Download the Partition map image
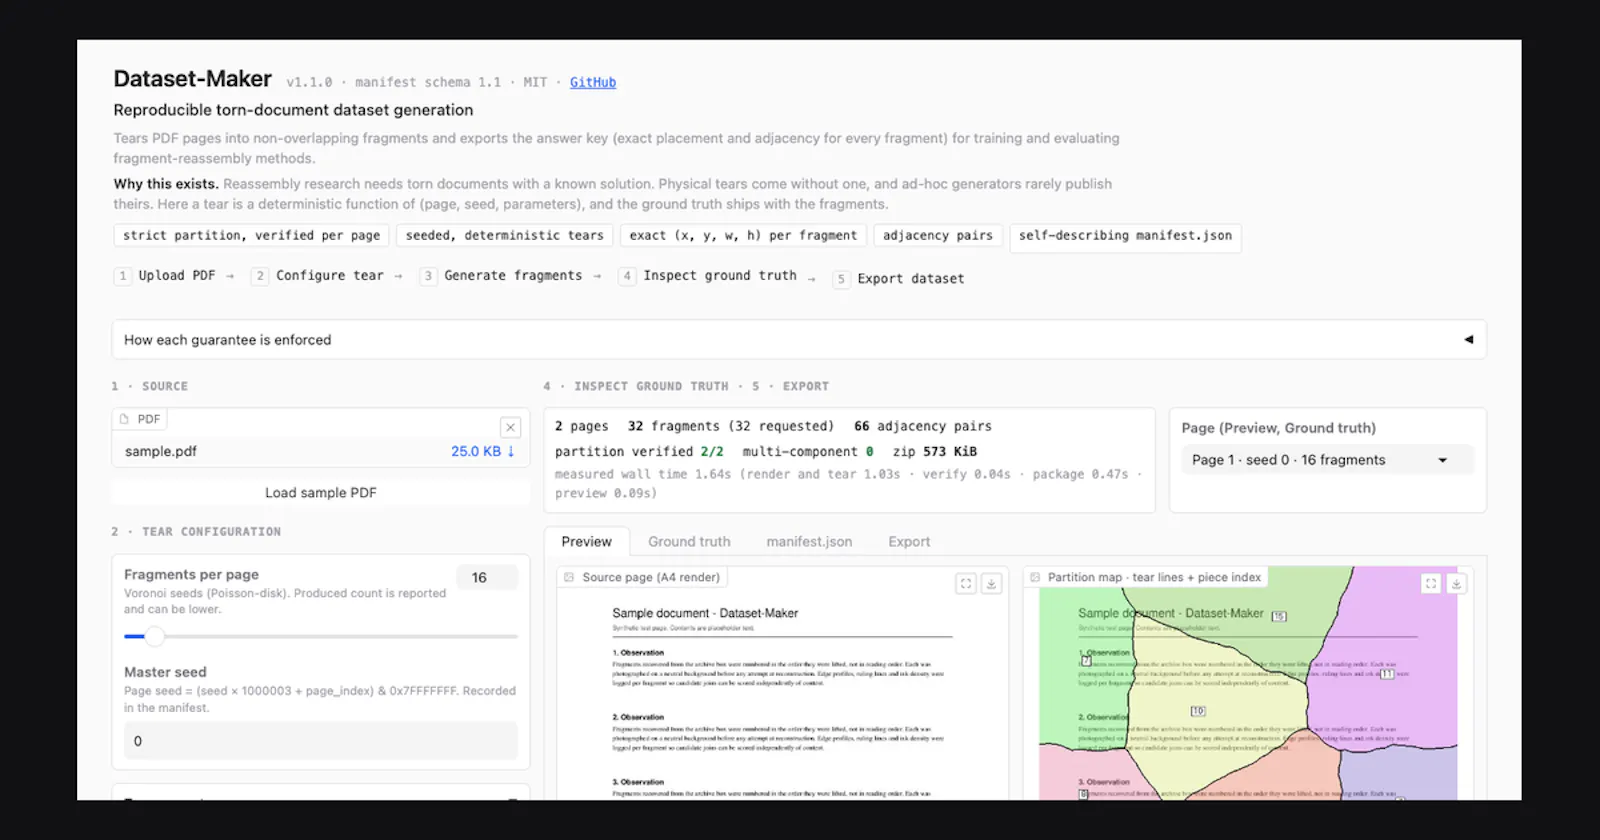Screen dimensions: 1600x840 [x=1456, y=583]
